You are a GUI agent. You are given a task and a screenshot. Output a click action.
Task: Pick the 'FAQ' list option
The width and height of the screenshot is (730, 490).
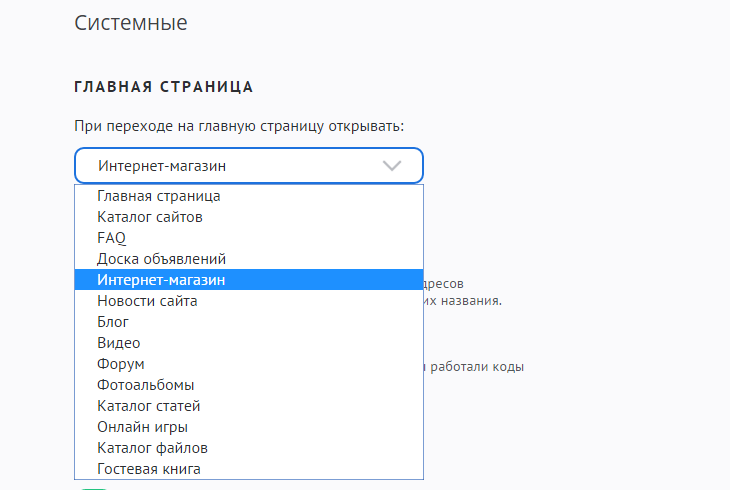pos(112,238)
